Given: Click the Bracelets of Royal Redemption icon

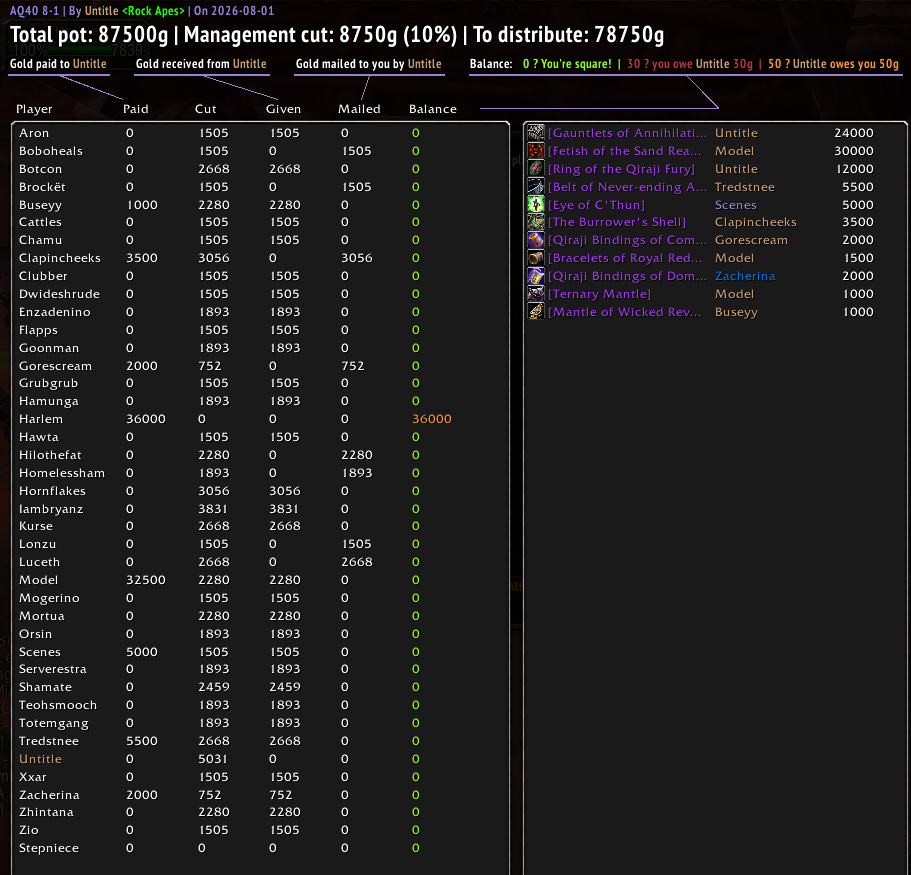Looking at the screenshot, I should pos(536,258).
